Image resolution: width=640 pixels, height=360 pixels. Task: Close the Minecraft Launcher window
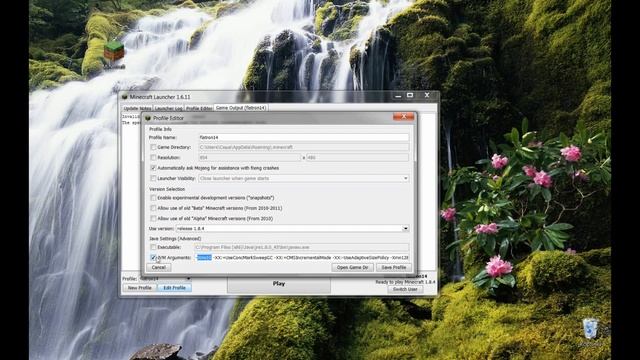[x=427, y=95]
